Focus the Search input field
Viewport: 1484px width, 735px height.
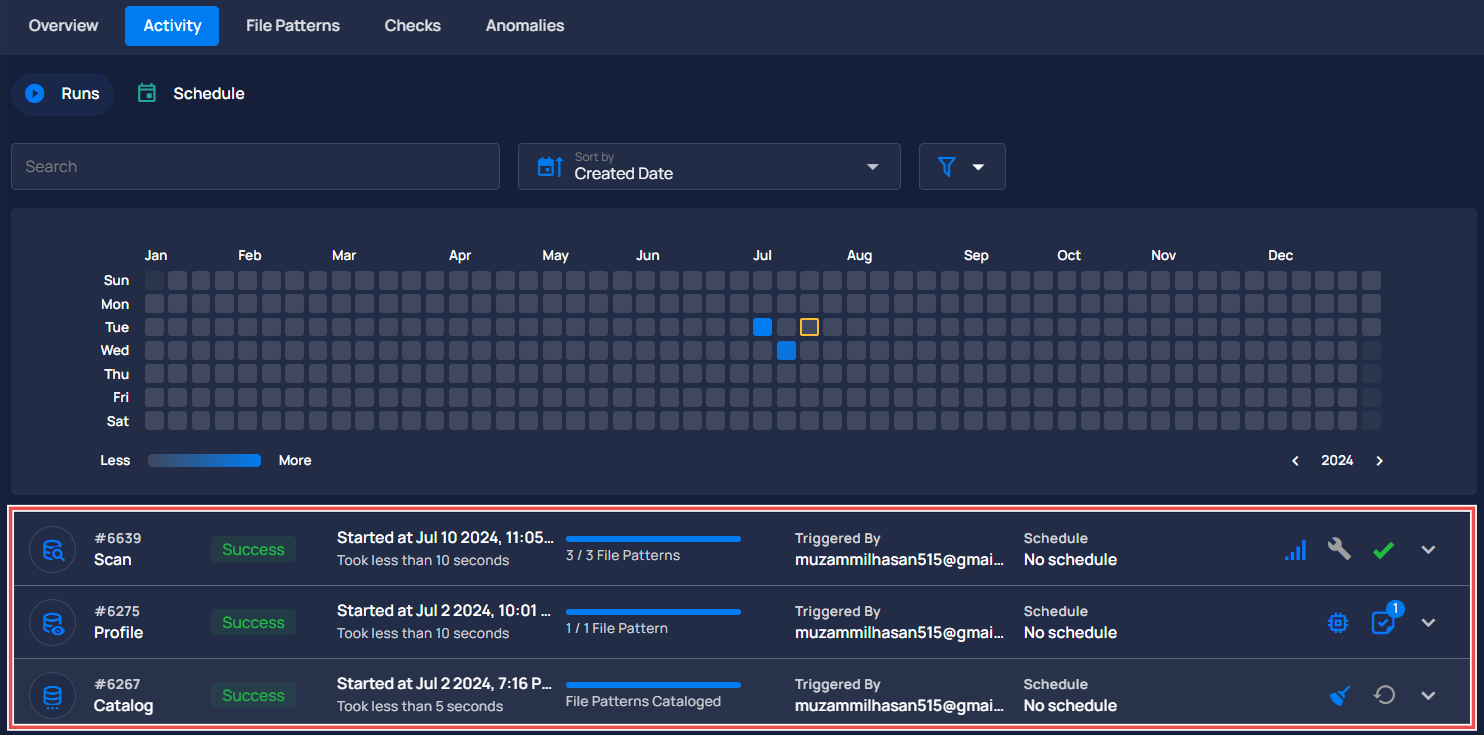(x=255, y=167)
